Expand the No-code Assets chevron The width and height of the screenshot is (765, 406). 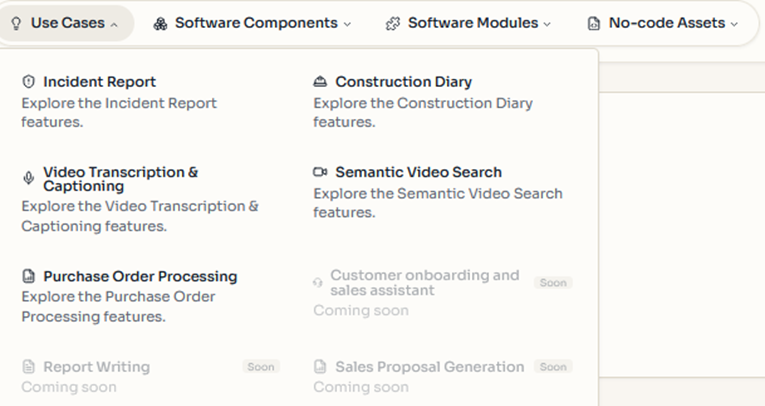pos(734,24)
